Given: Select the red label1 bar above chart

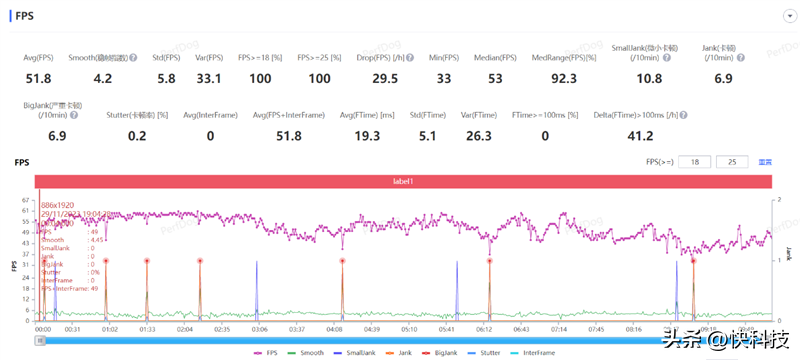Looking at the screenshot, I should pyautogui.click(x=403, y=182).
